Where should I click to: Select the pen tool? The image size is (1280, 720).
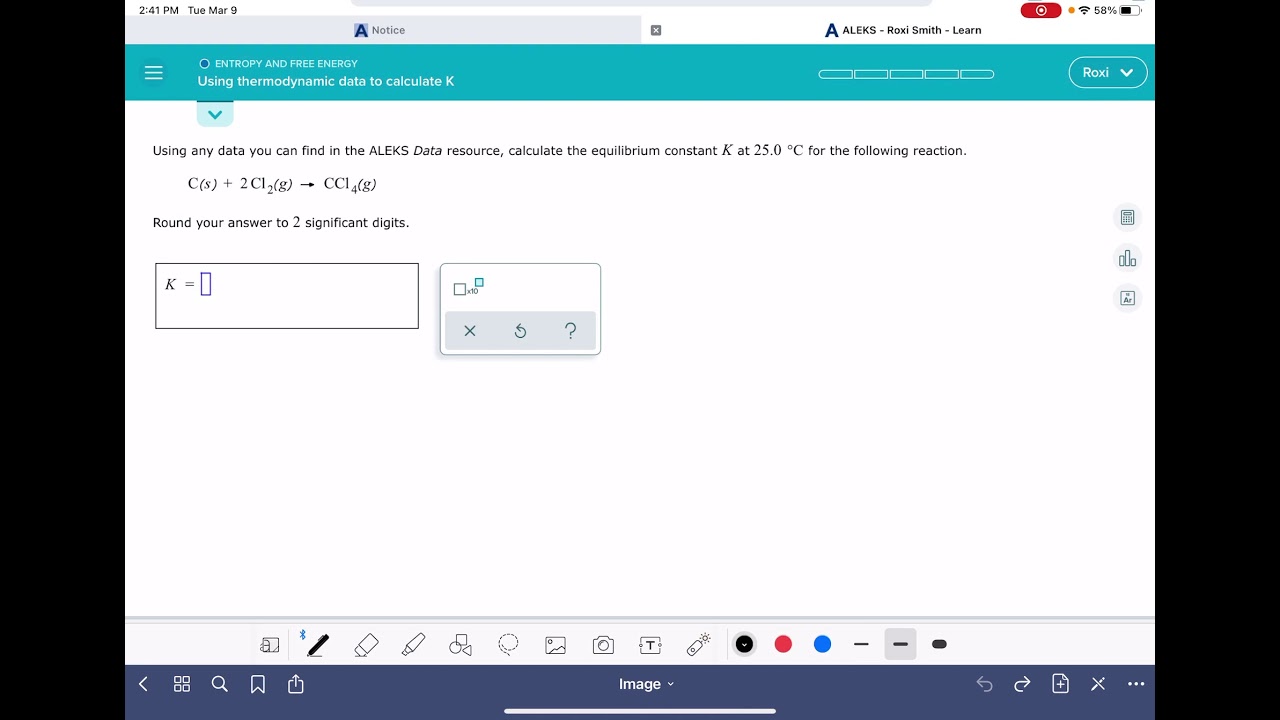click(x=318, y=645)
